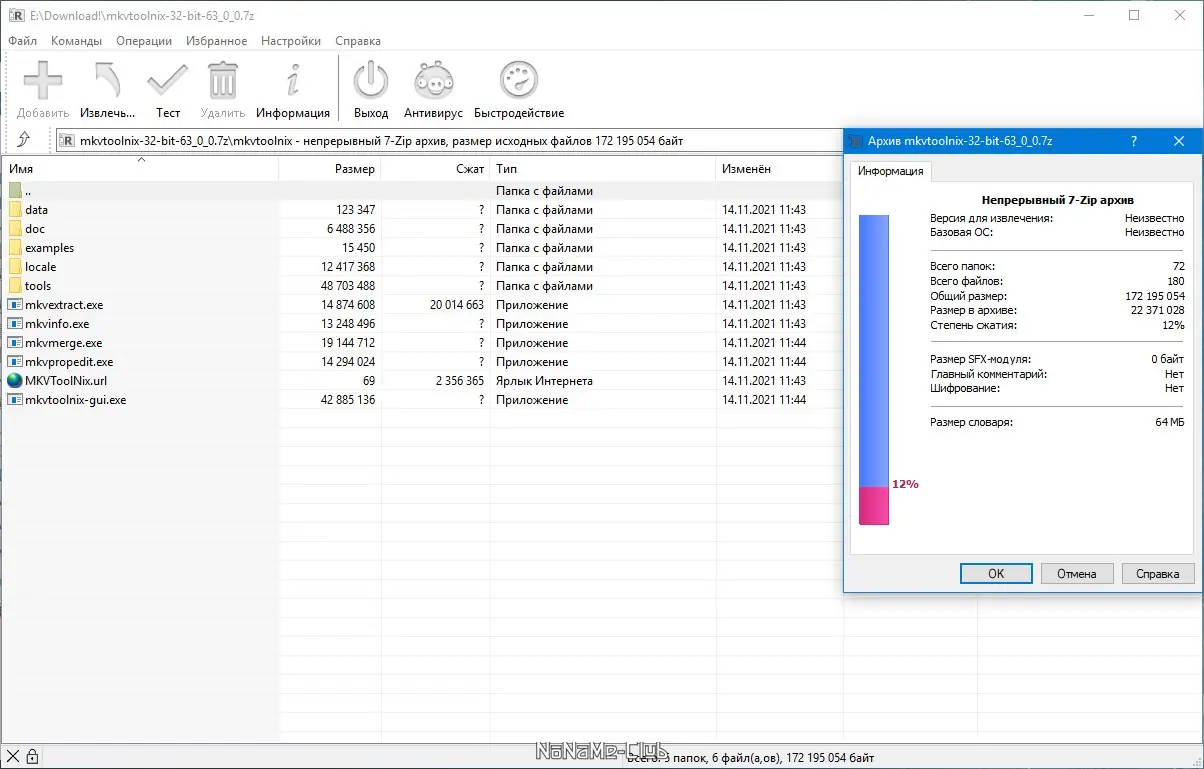Viewport: 1204px width, 769px height.
Task: Sort by Изменён column header
Action: click(779, 169)
